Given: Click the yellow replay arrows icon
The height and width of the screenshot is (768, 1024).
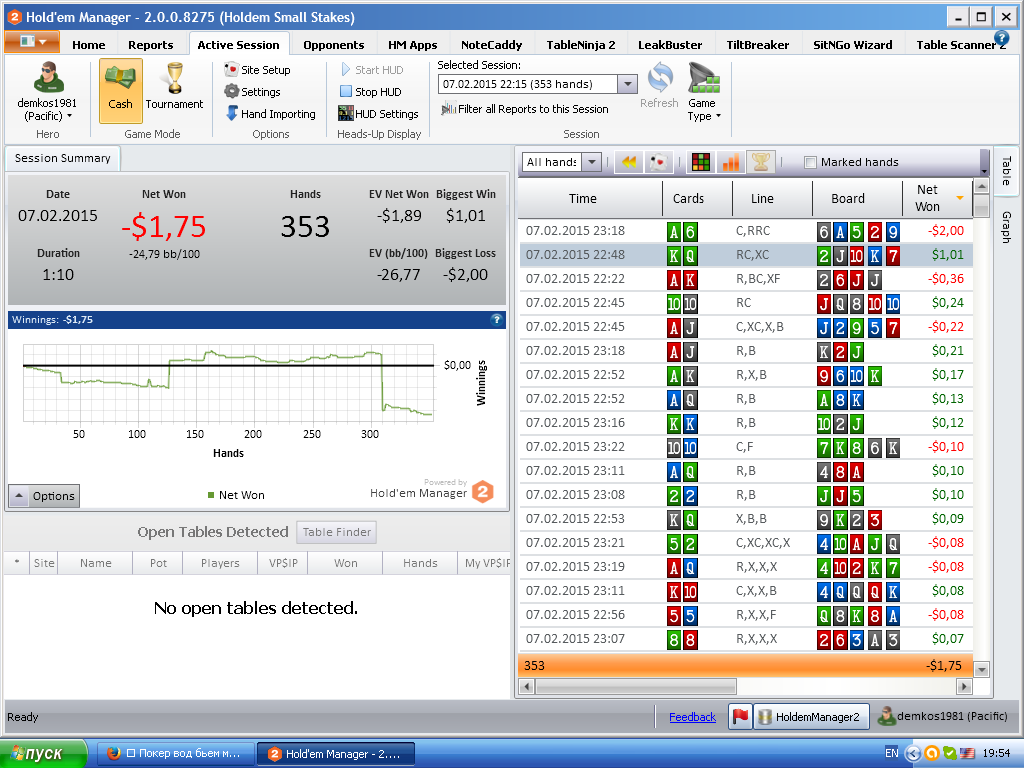Looking at the screenshot, I should point(629,162).
